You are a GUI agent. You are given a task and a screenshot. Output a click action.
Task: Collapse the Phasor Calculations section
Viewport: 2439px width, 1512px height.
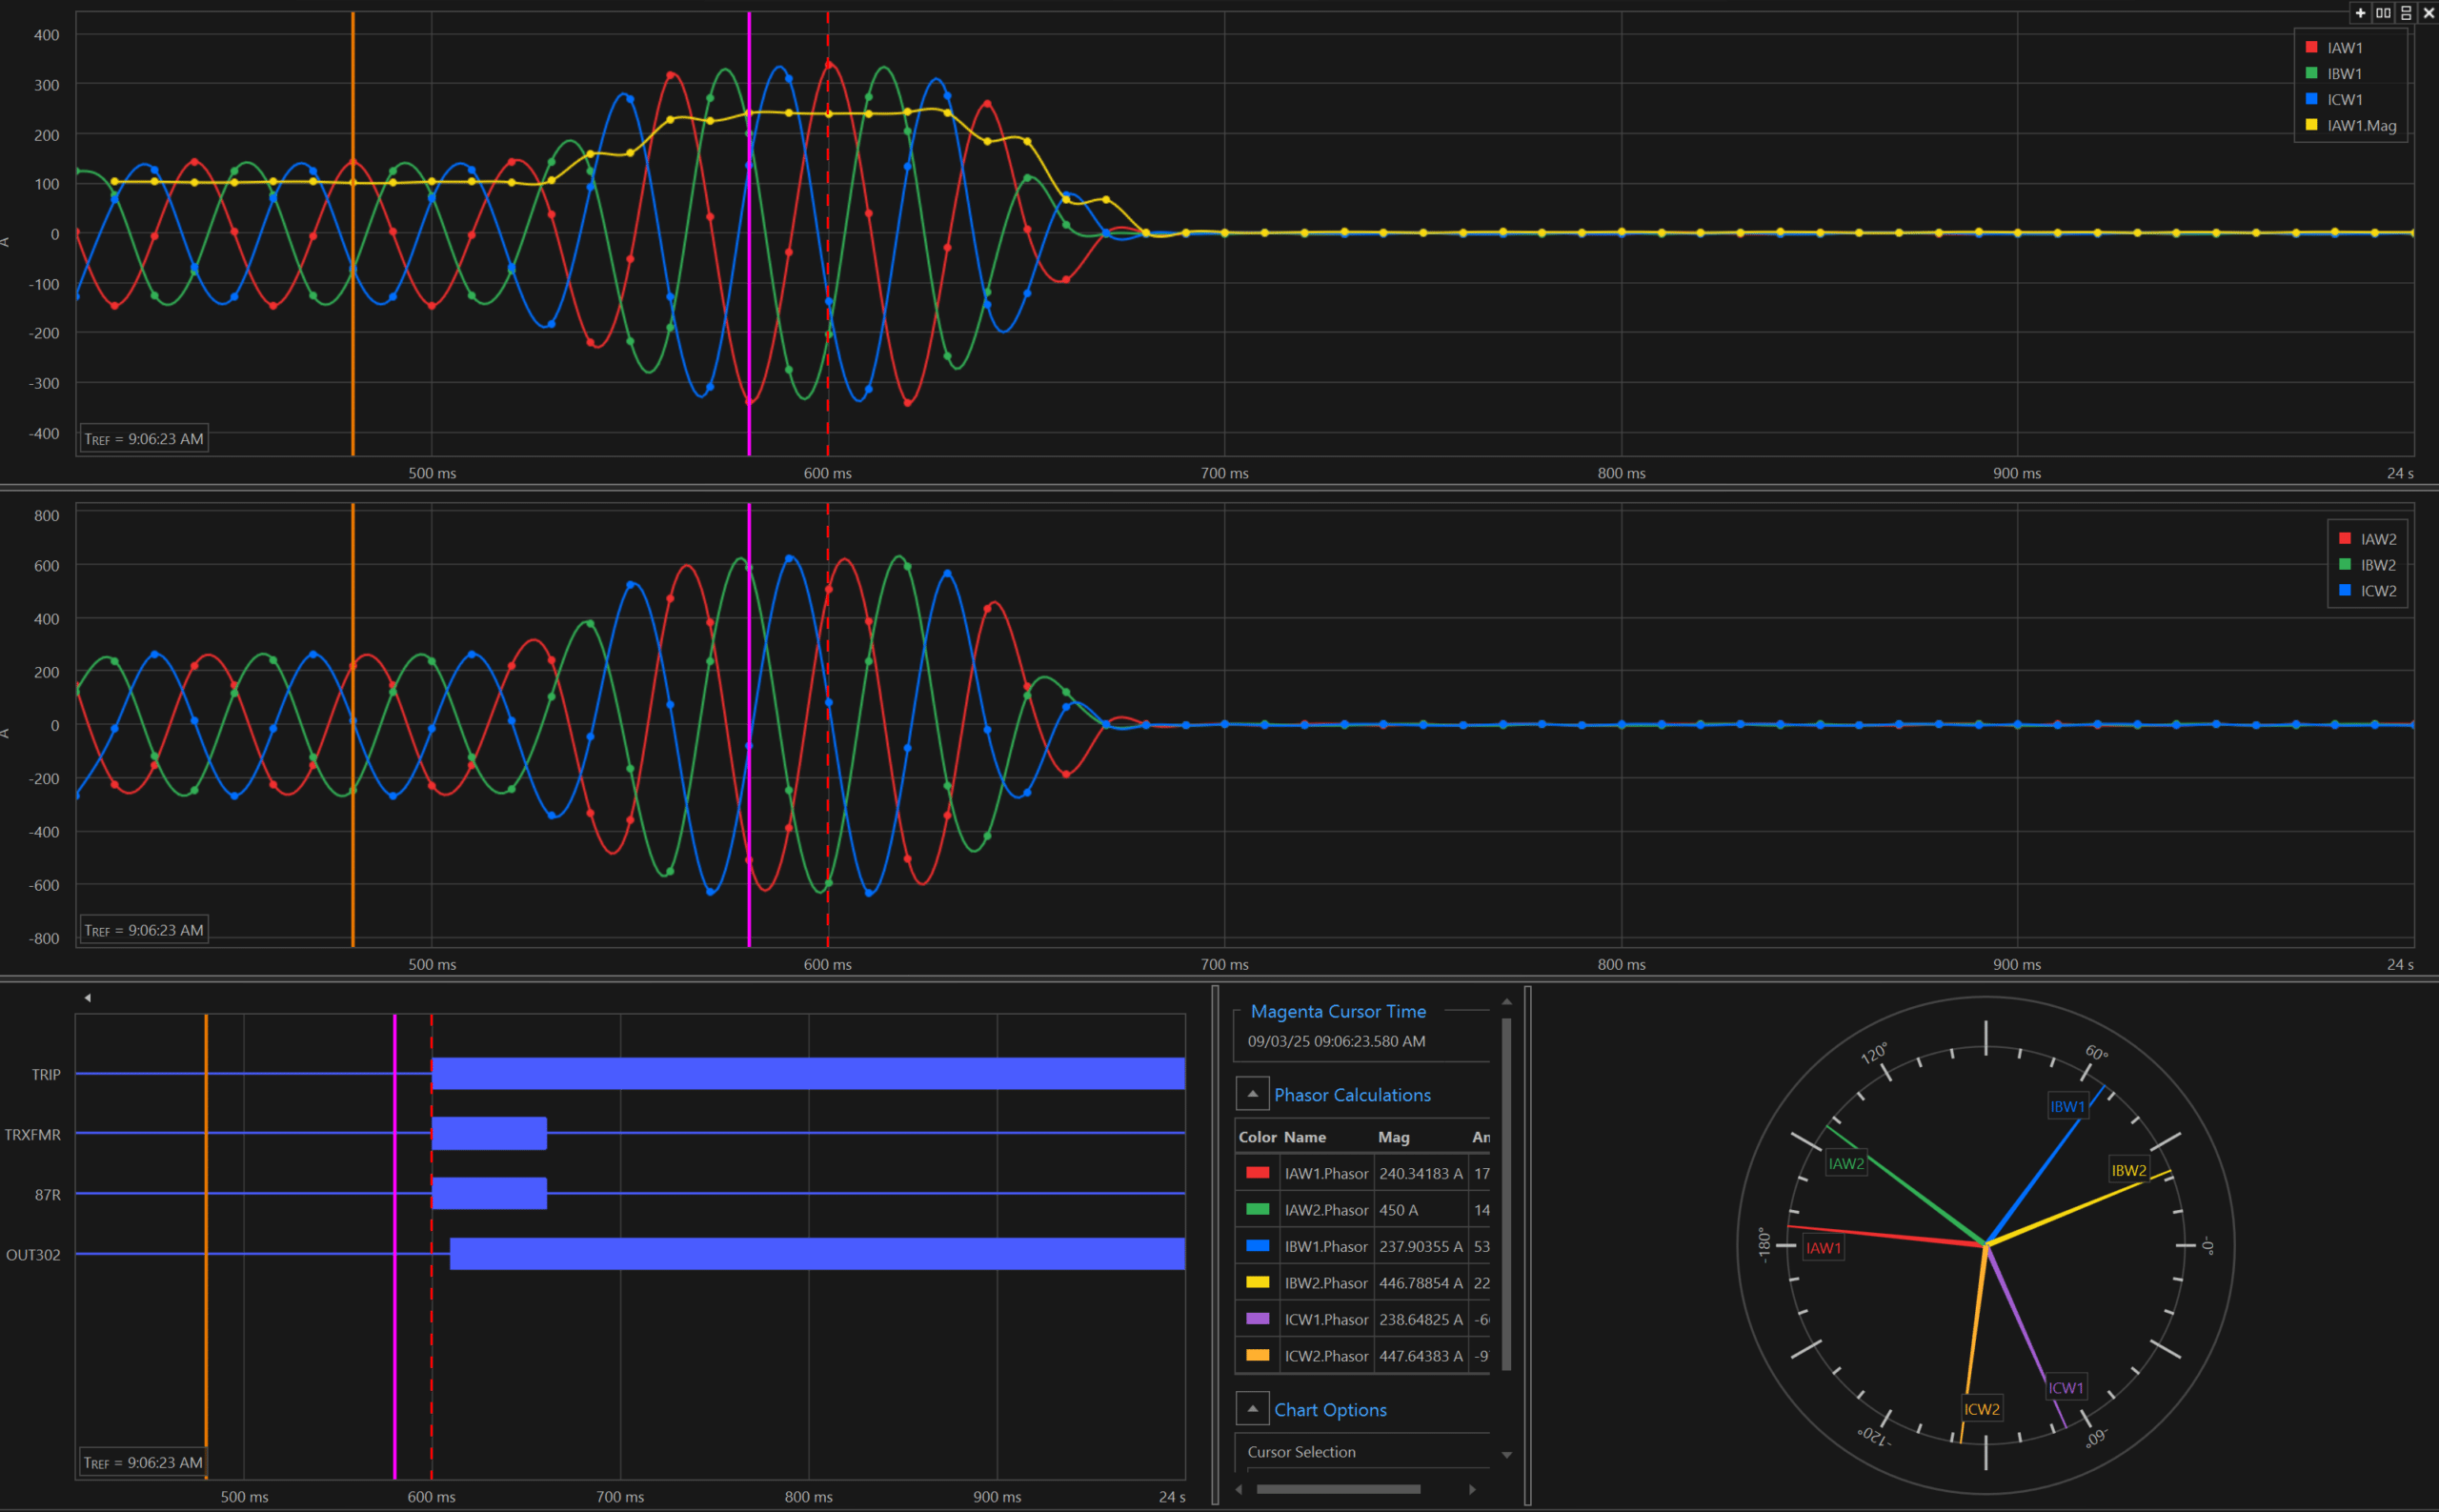1253,1094
